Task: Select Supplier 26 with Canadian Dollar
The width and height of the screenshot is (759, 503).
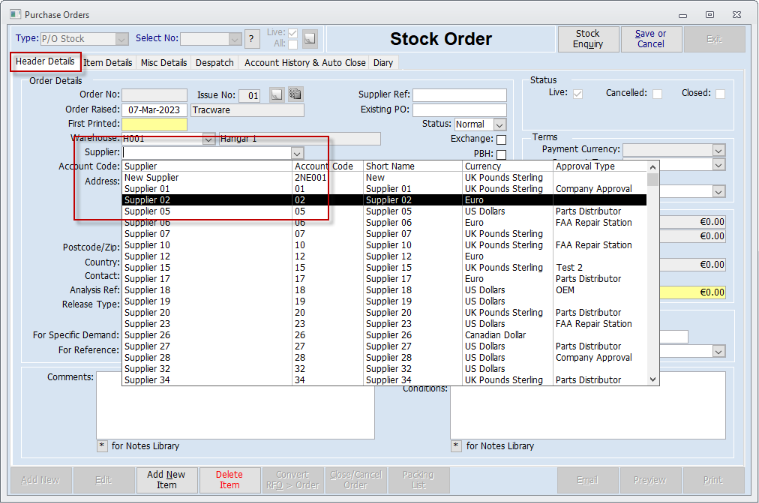Action: (x=384, y=335)
